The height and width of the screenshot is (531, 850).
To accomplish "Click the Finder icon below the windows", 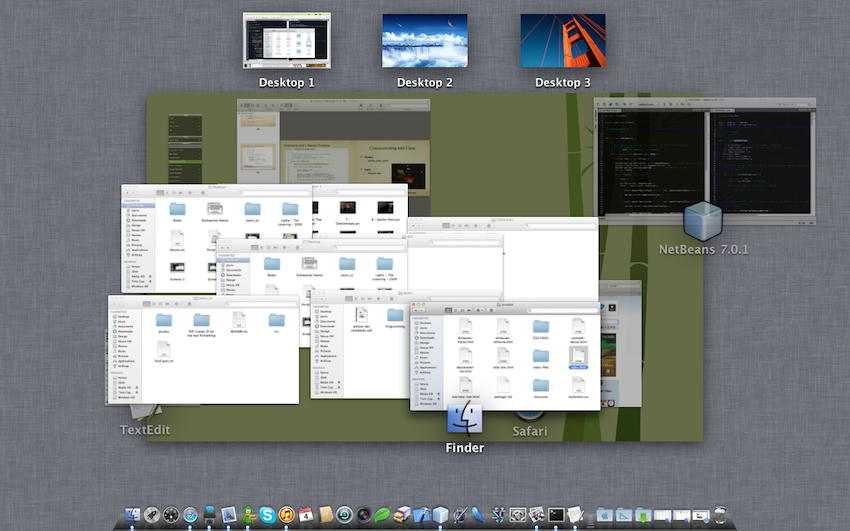I will pyautogui.click(x=465, y=420).
